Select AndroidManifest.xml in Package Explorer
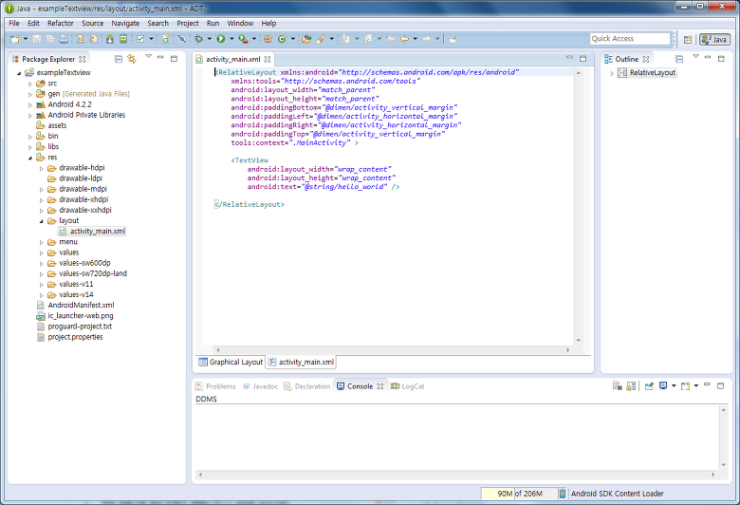Viewport: 740px width, 505px height. click(x=76, y=305)
